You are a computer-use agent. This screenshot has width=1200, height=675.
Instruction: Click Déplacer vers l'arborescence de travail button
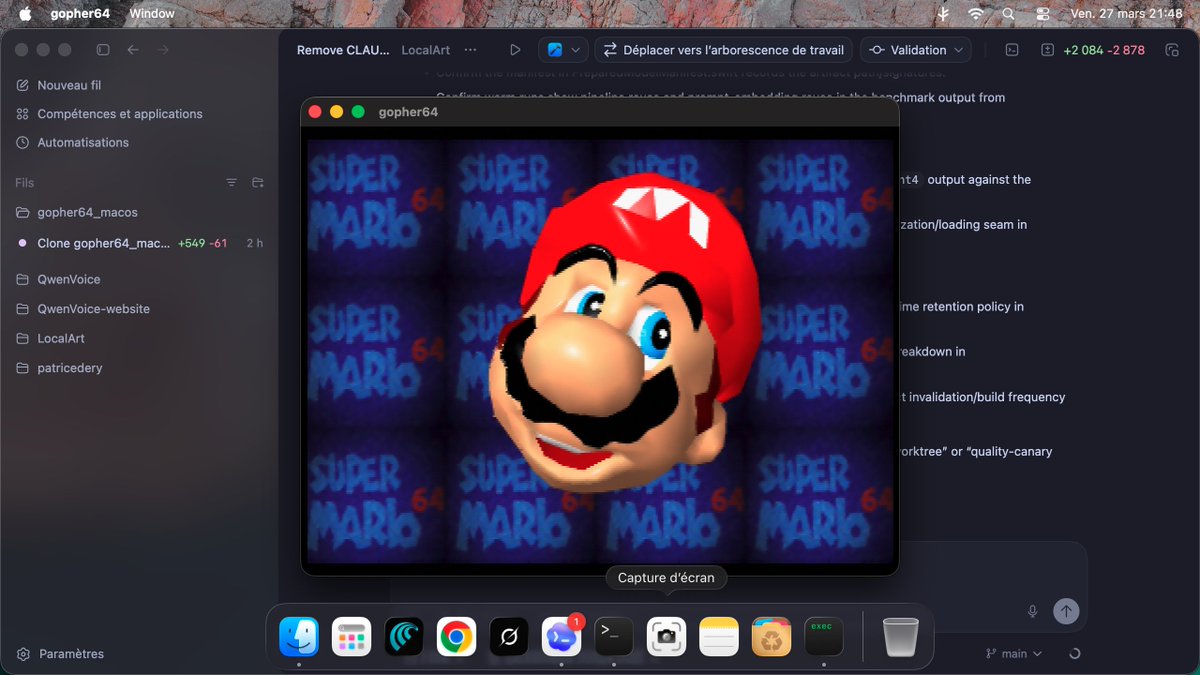[724, 50]
